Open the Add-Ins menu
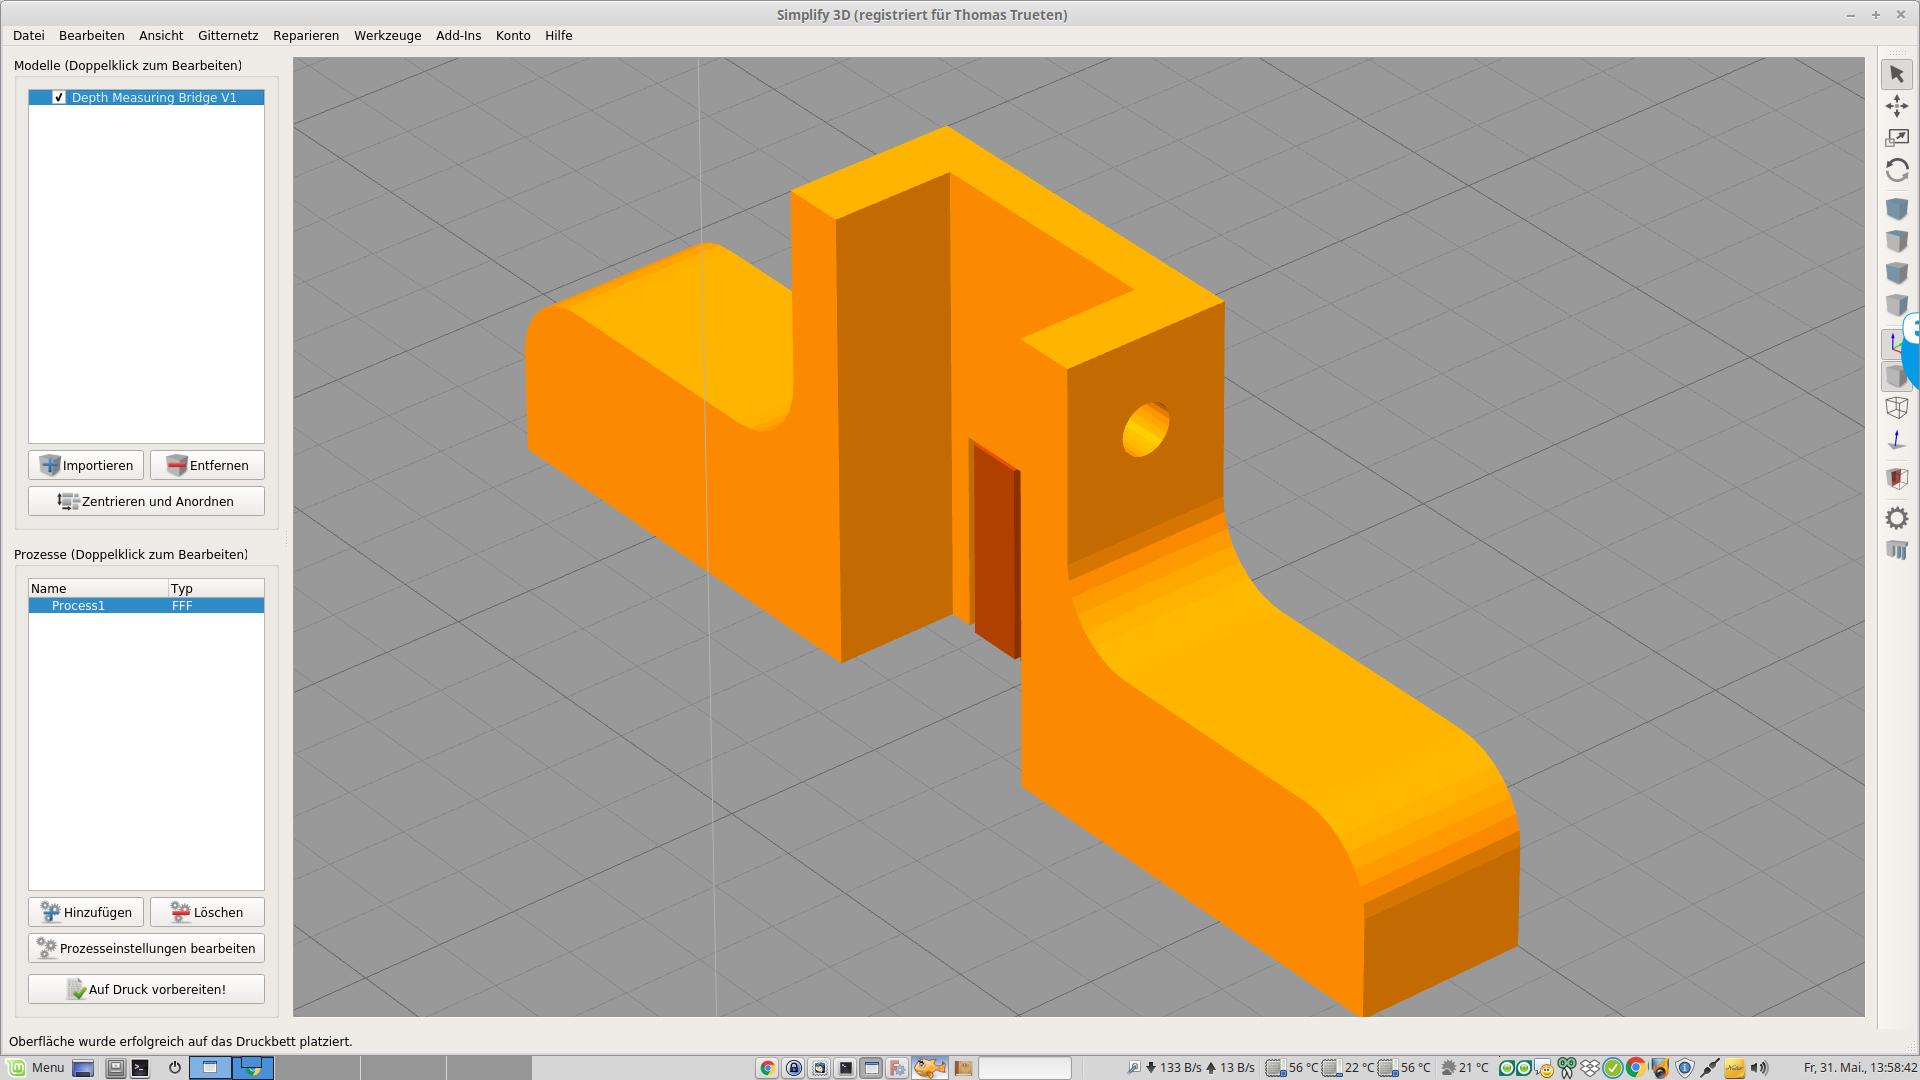This screenshot has height=1080, width=1920. point(458,35)
